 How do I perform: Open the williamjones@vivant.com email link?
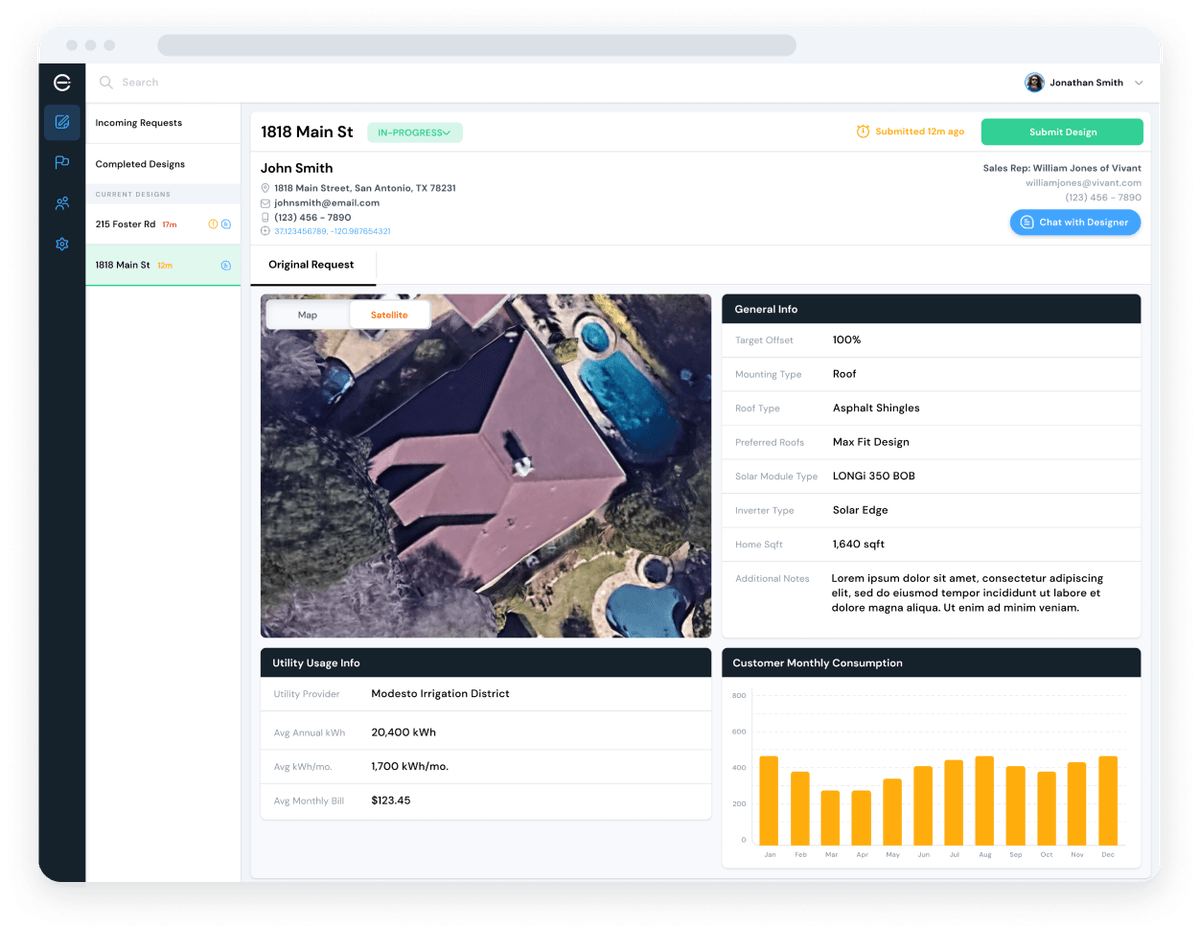1102,182
